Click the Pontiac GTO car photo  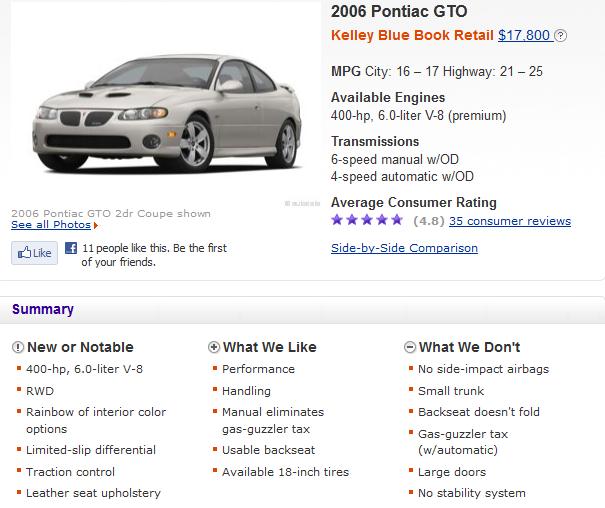[167, 114]
